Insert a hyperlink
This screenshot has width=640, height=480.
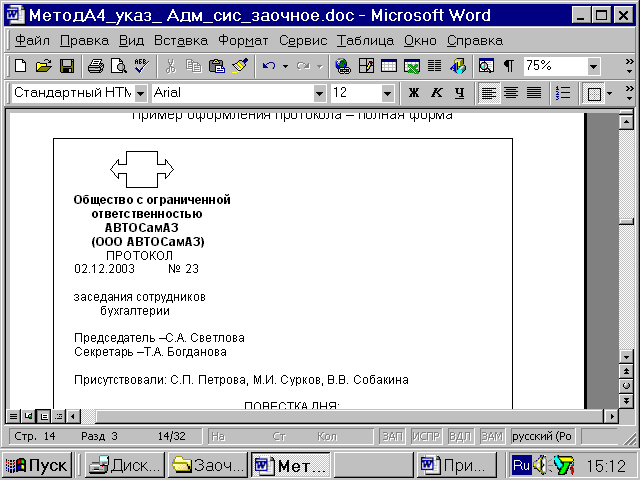[343, 66]
